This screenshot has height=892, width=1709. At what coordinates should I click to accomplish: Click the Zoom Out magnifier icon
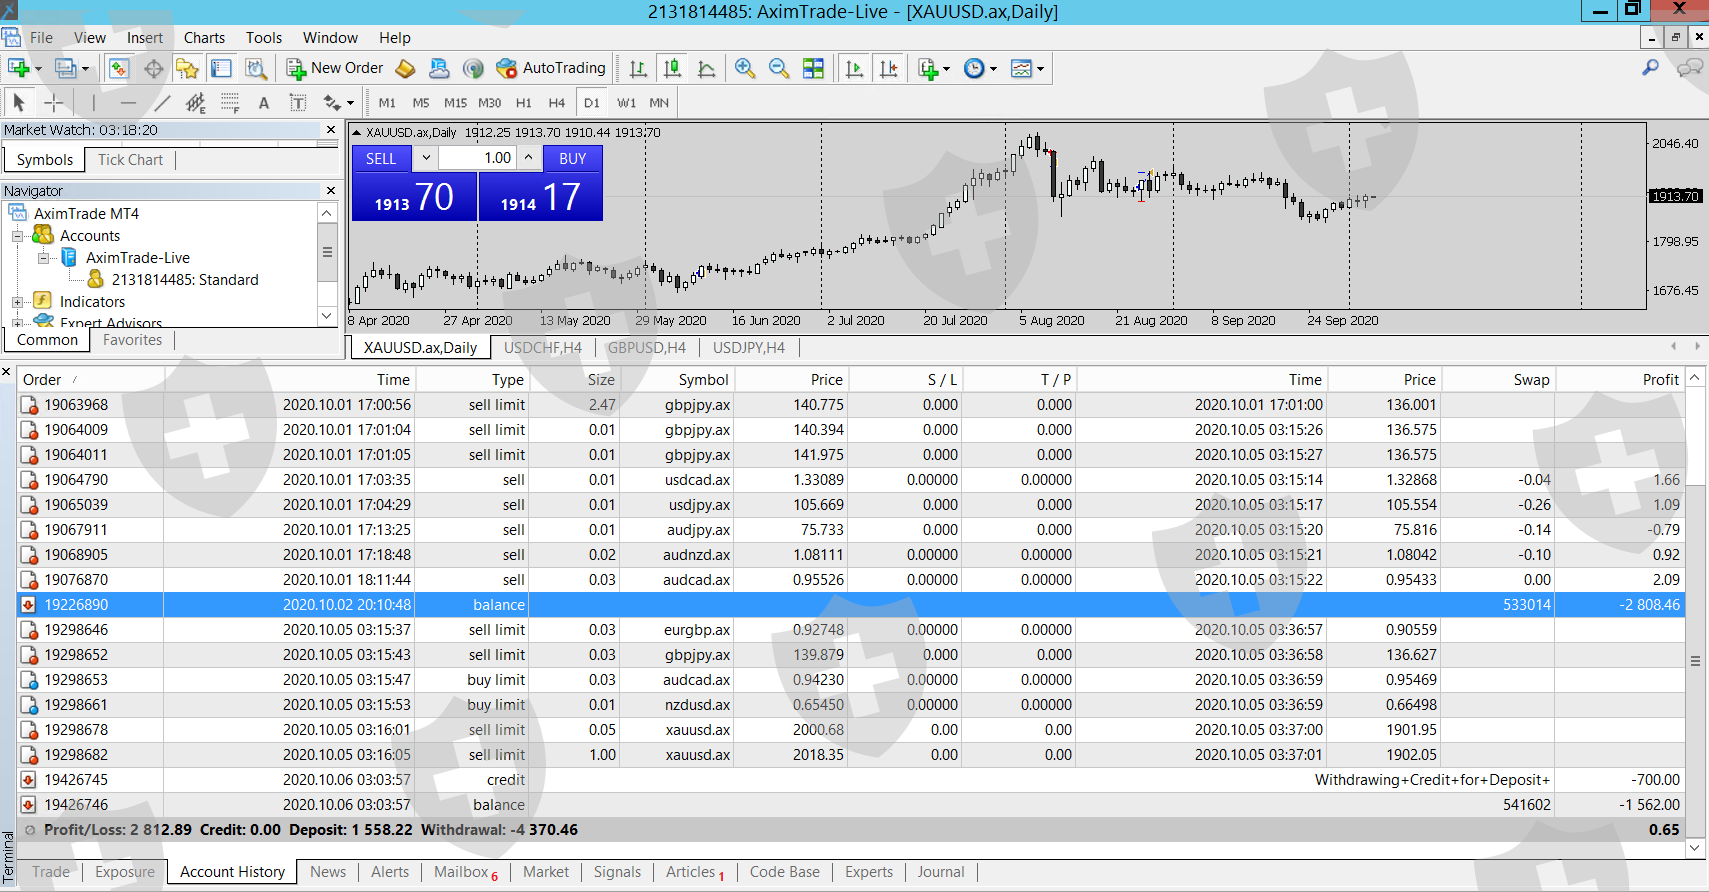pos(778,68)
